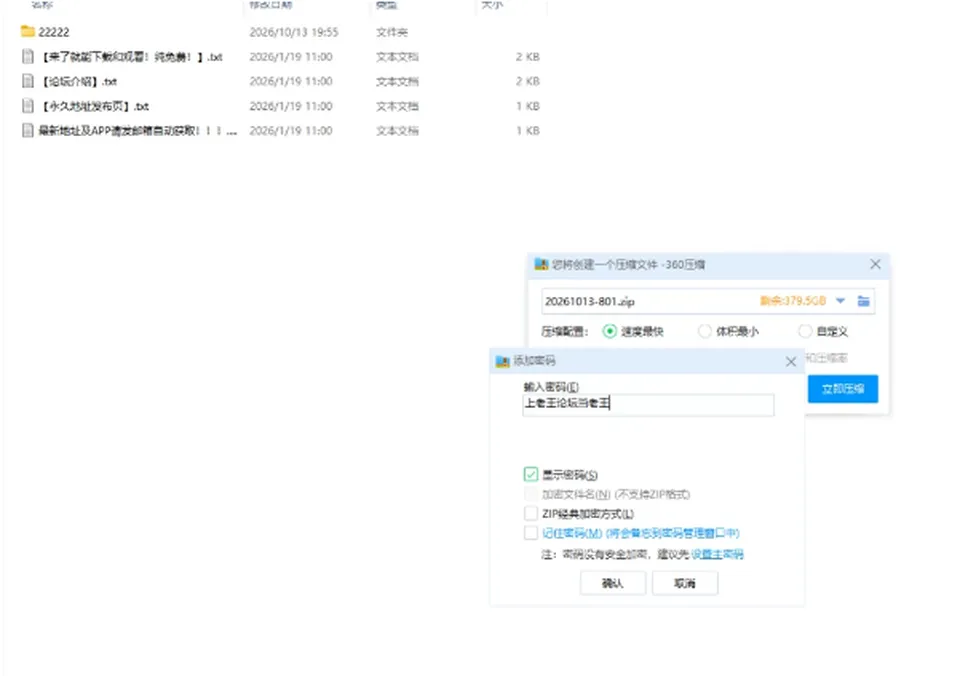Click the text file icon beside 【论坛介绍】.txt
Screen dimensions: 960x676
point(28,81)
